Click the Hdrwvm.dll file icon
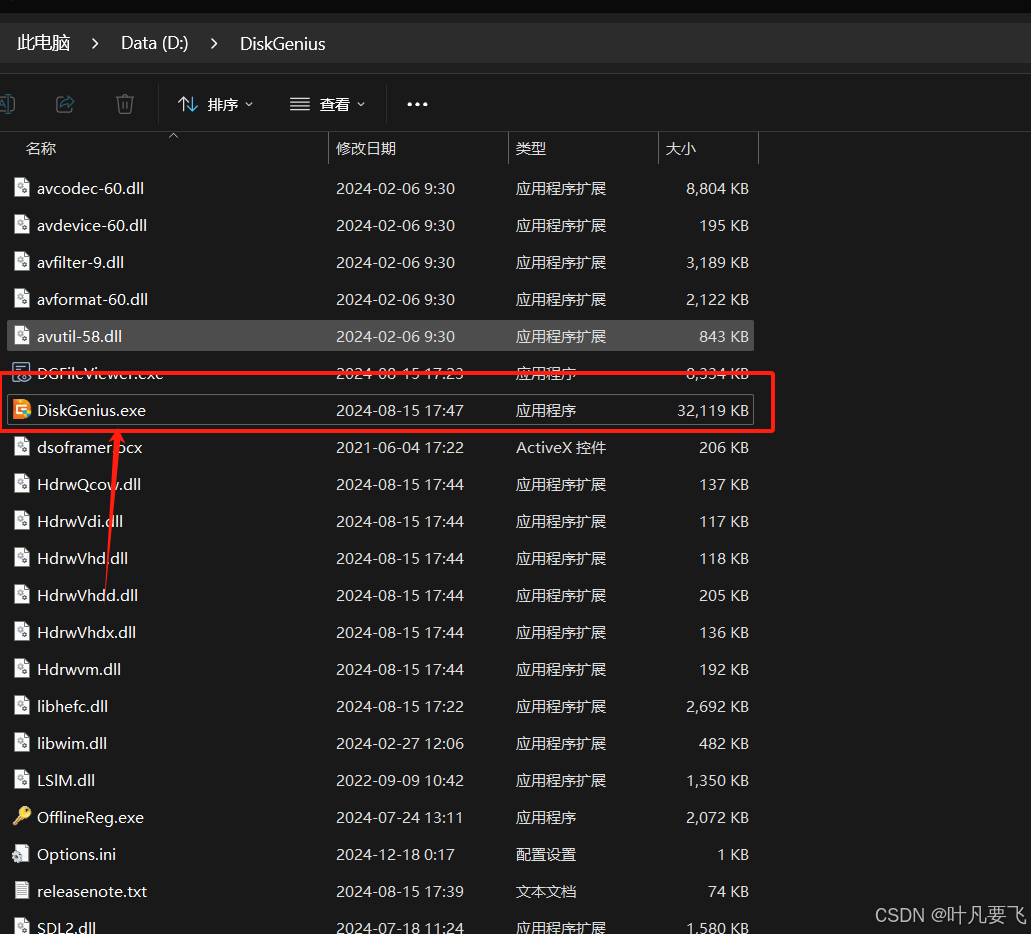Image resolution: width=1031 pixels, height=934 pixels. [x=22, y=668]
